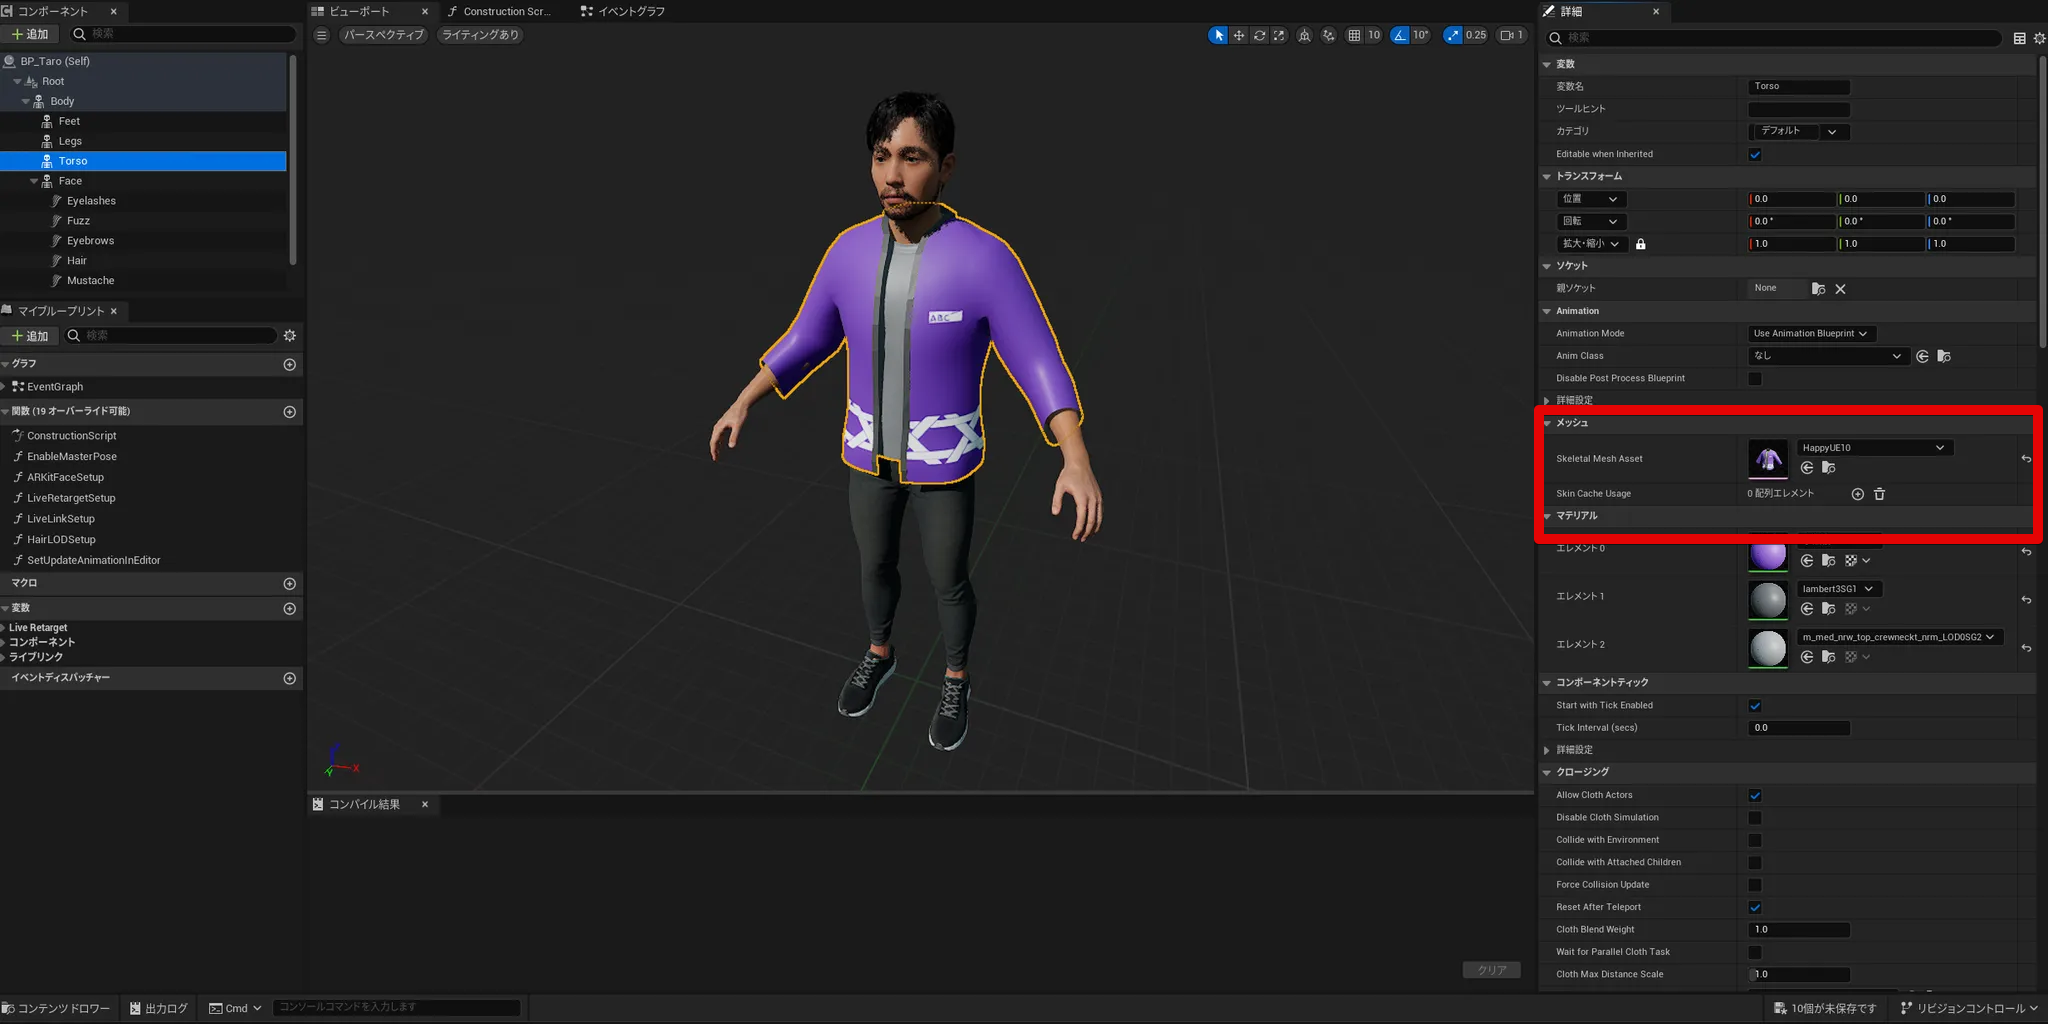The width and height of the screenshot is (2048, 1024).
Task: Open My Blueprint panel settings gear
Action: click(289, 336)
